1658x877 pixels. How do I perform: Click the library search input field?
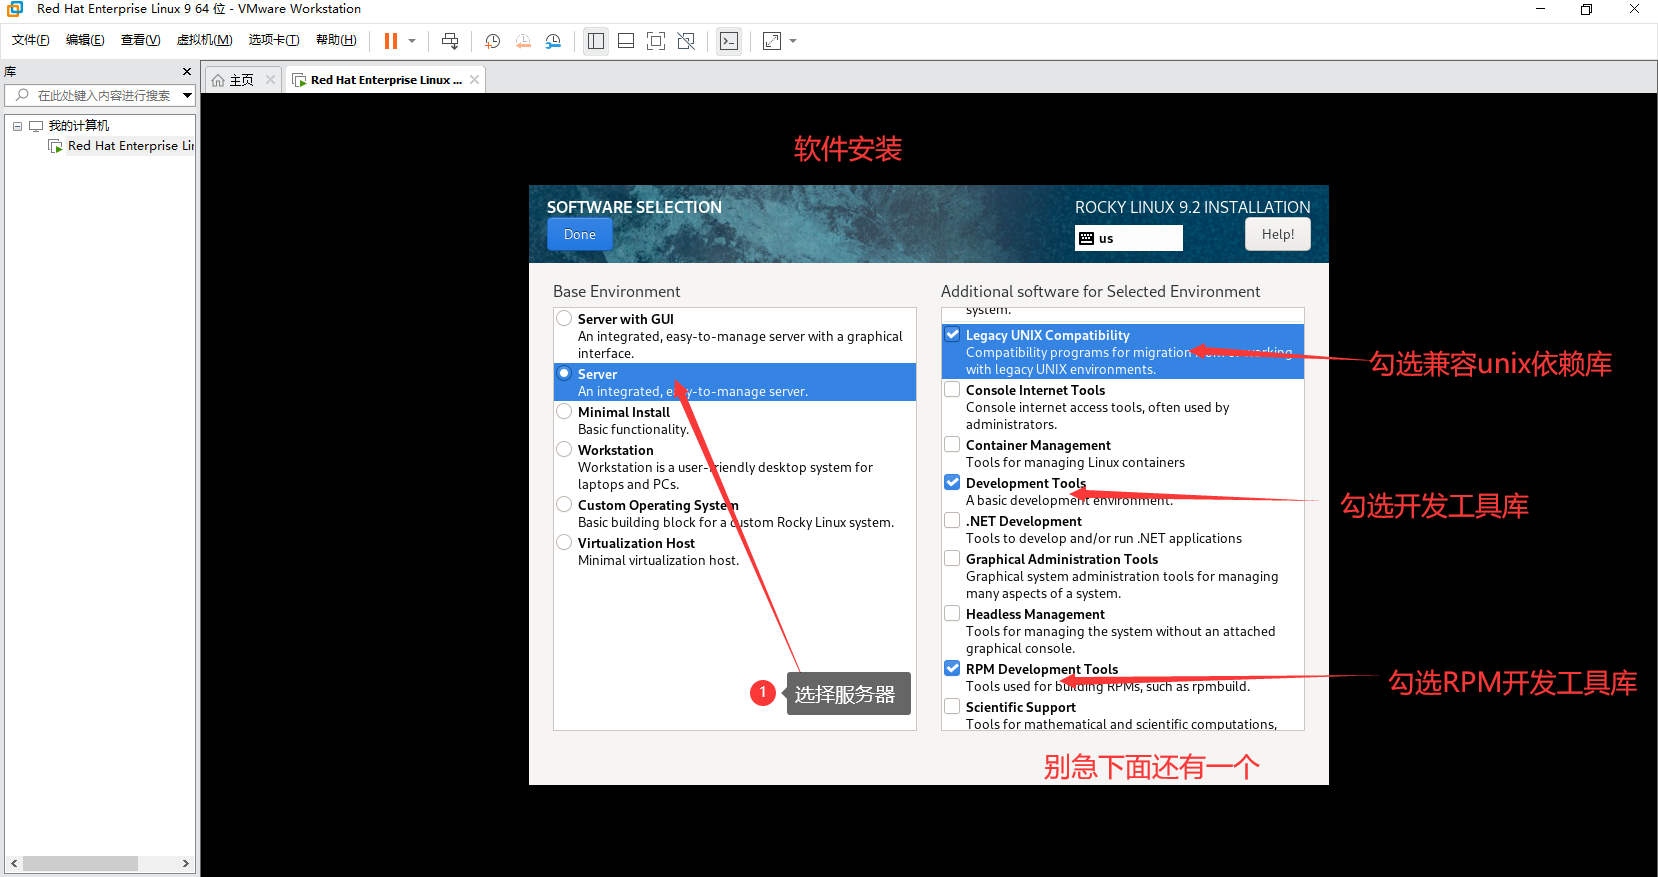[x=104, y=95]
